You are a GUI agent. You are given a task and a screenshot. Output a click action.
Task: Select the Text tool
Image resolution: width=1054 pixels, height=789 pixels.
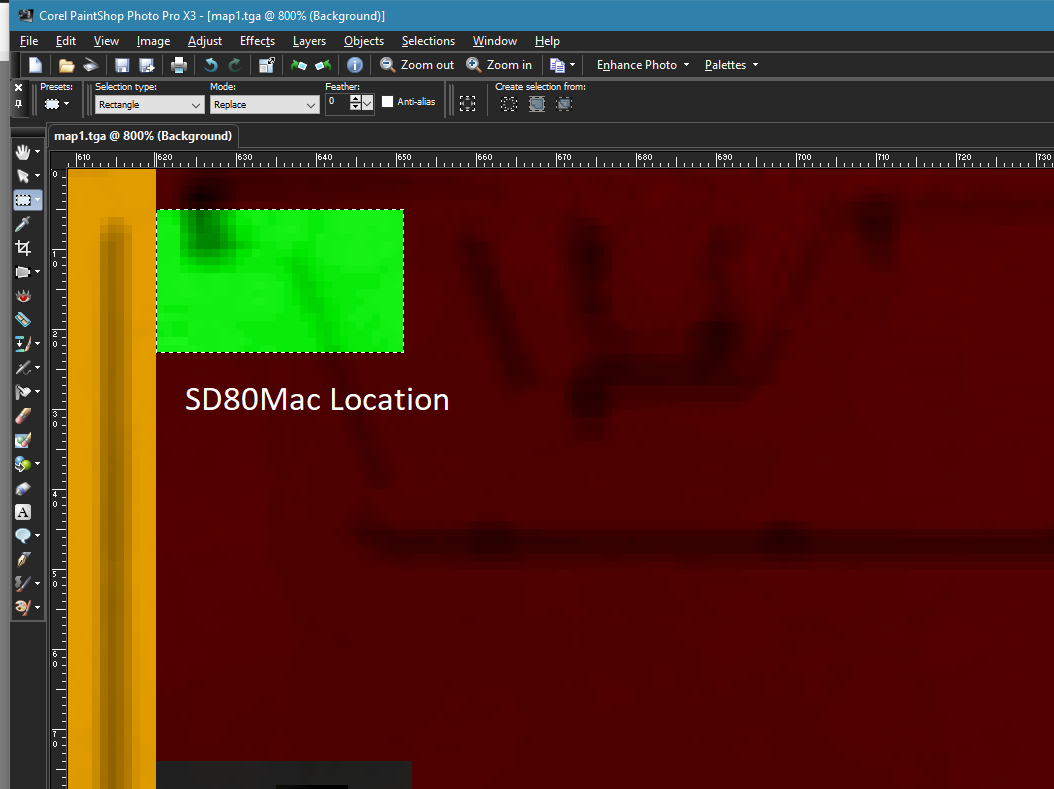tap(23, 512)
